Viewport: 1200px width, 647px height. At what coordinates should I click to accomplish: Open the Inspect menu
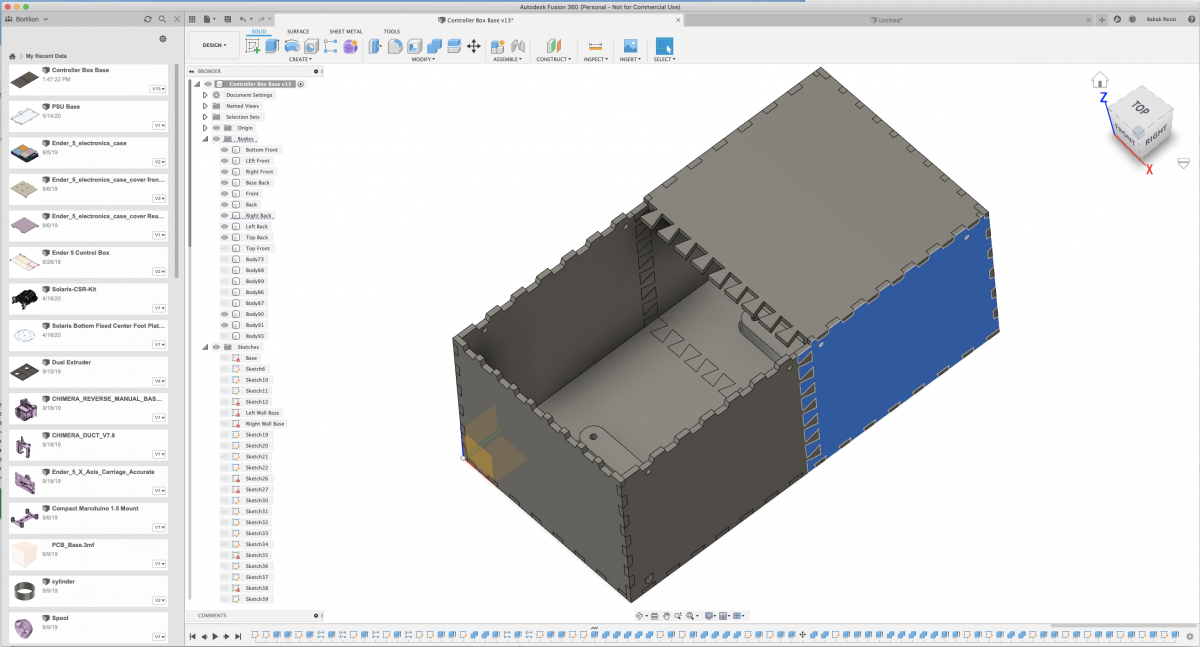click(x=595, y=60)
